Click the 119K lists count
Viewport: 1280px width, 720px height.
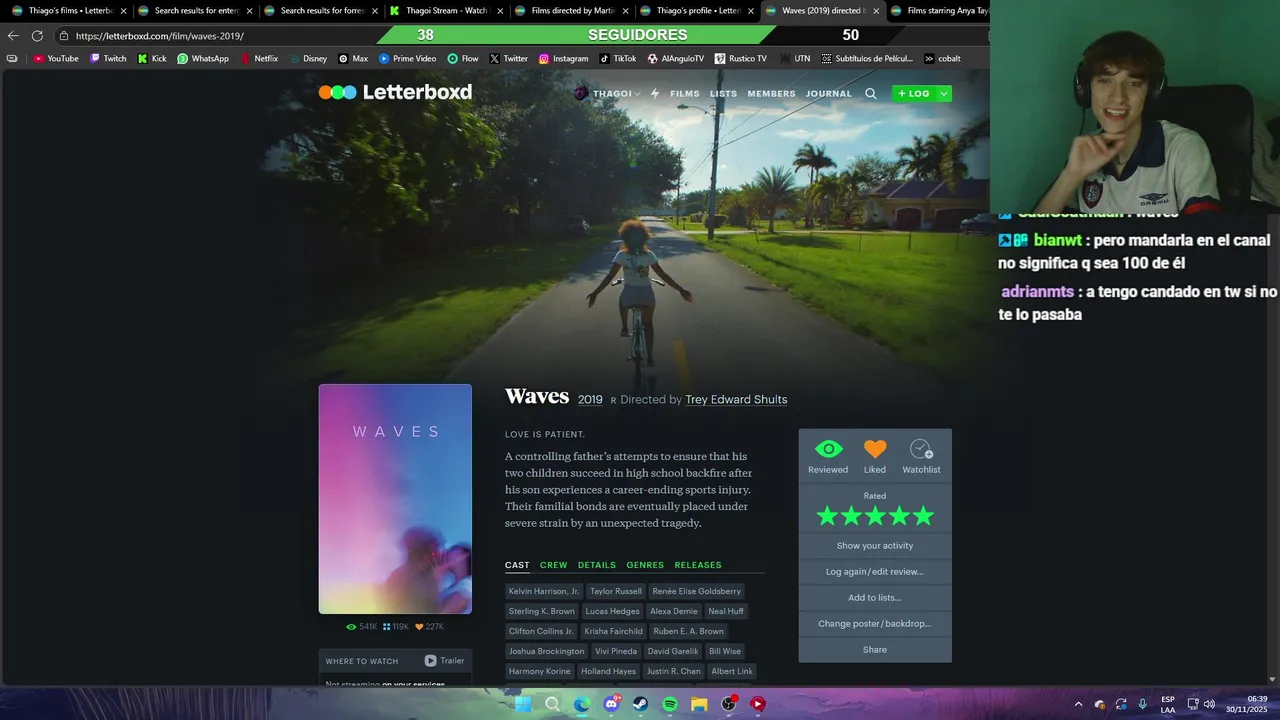click(396, 627)
